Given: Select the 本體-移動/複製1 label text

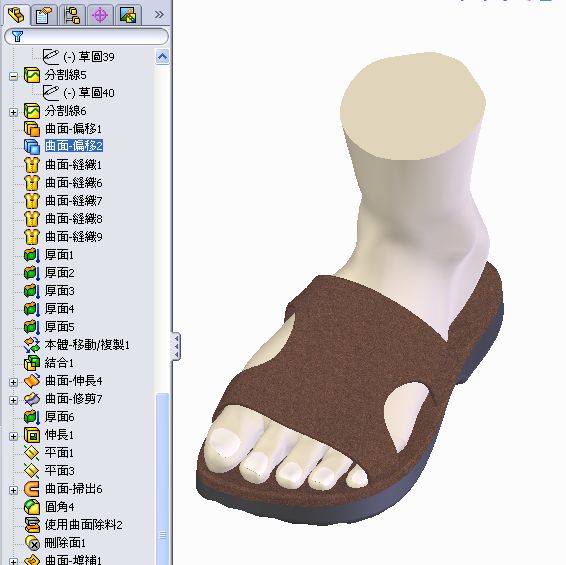Looking at the screenshot, I should 87,345.
